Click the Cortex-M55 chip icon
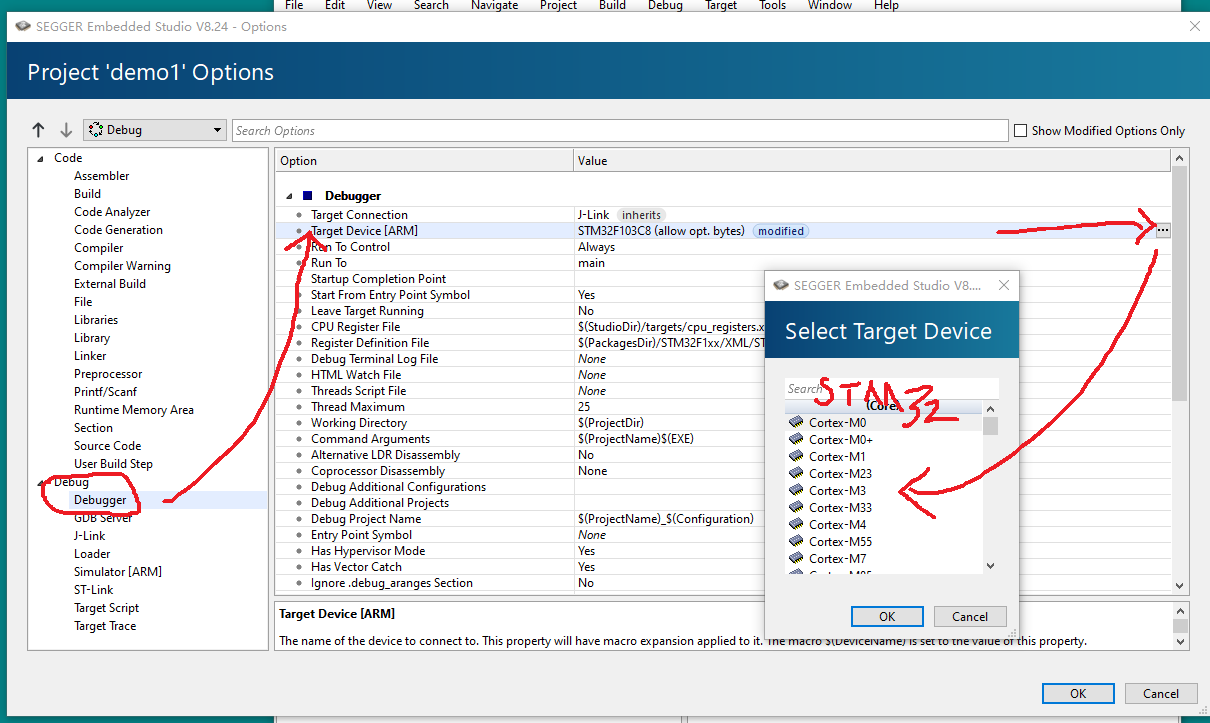 click(796, 542)
